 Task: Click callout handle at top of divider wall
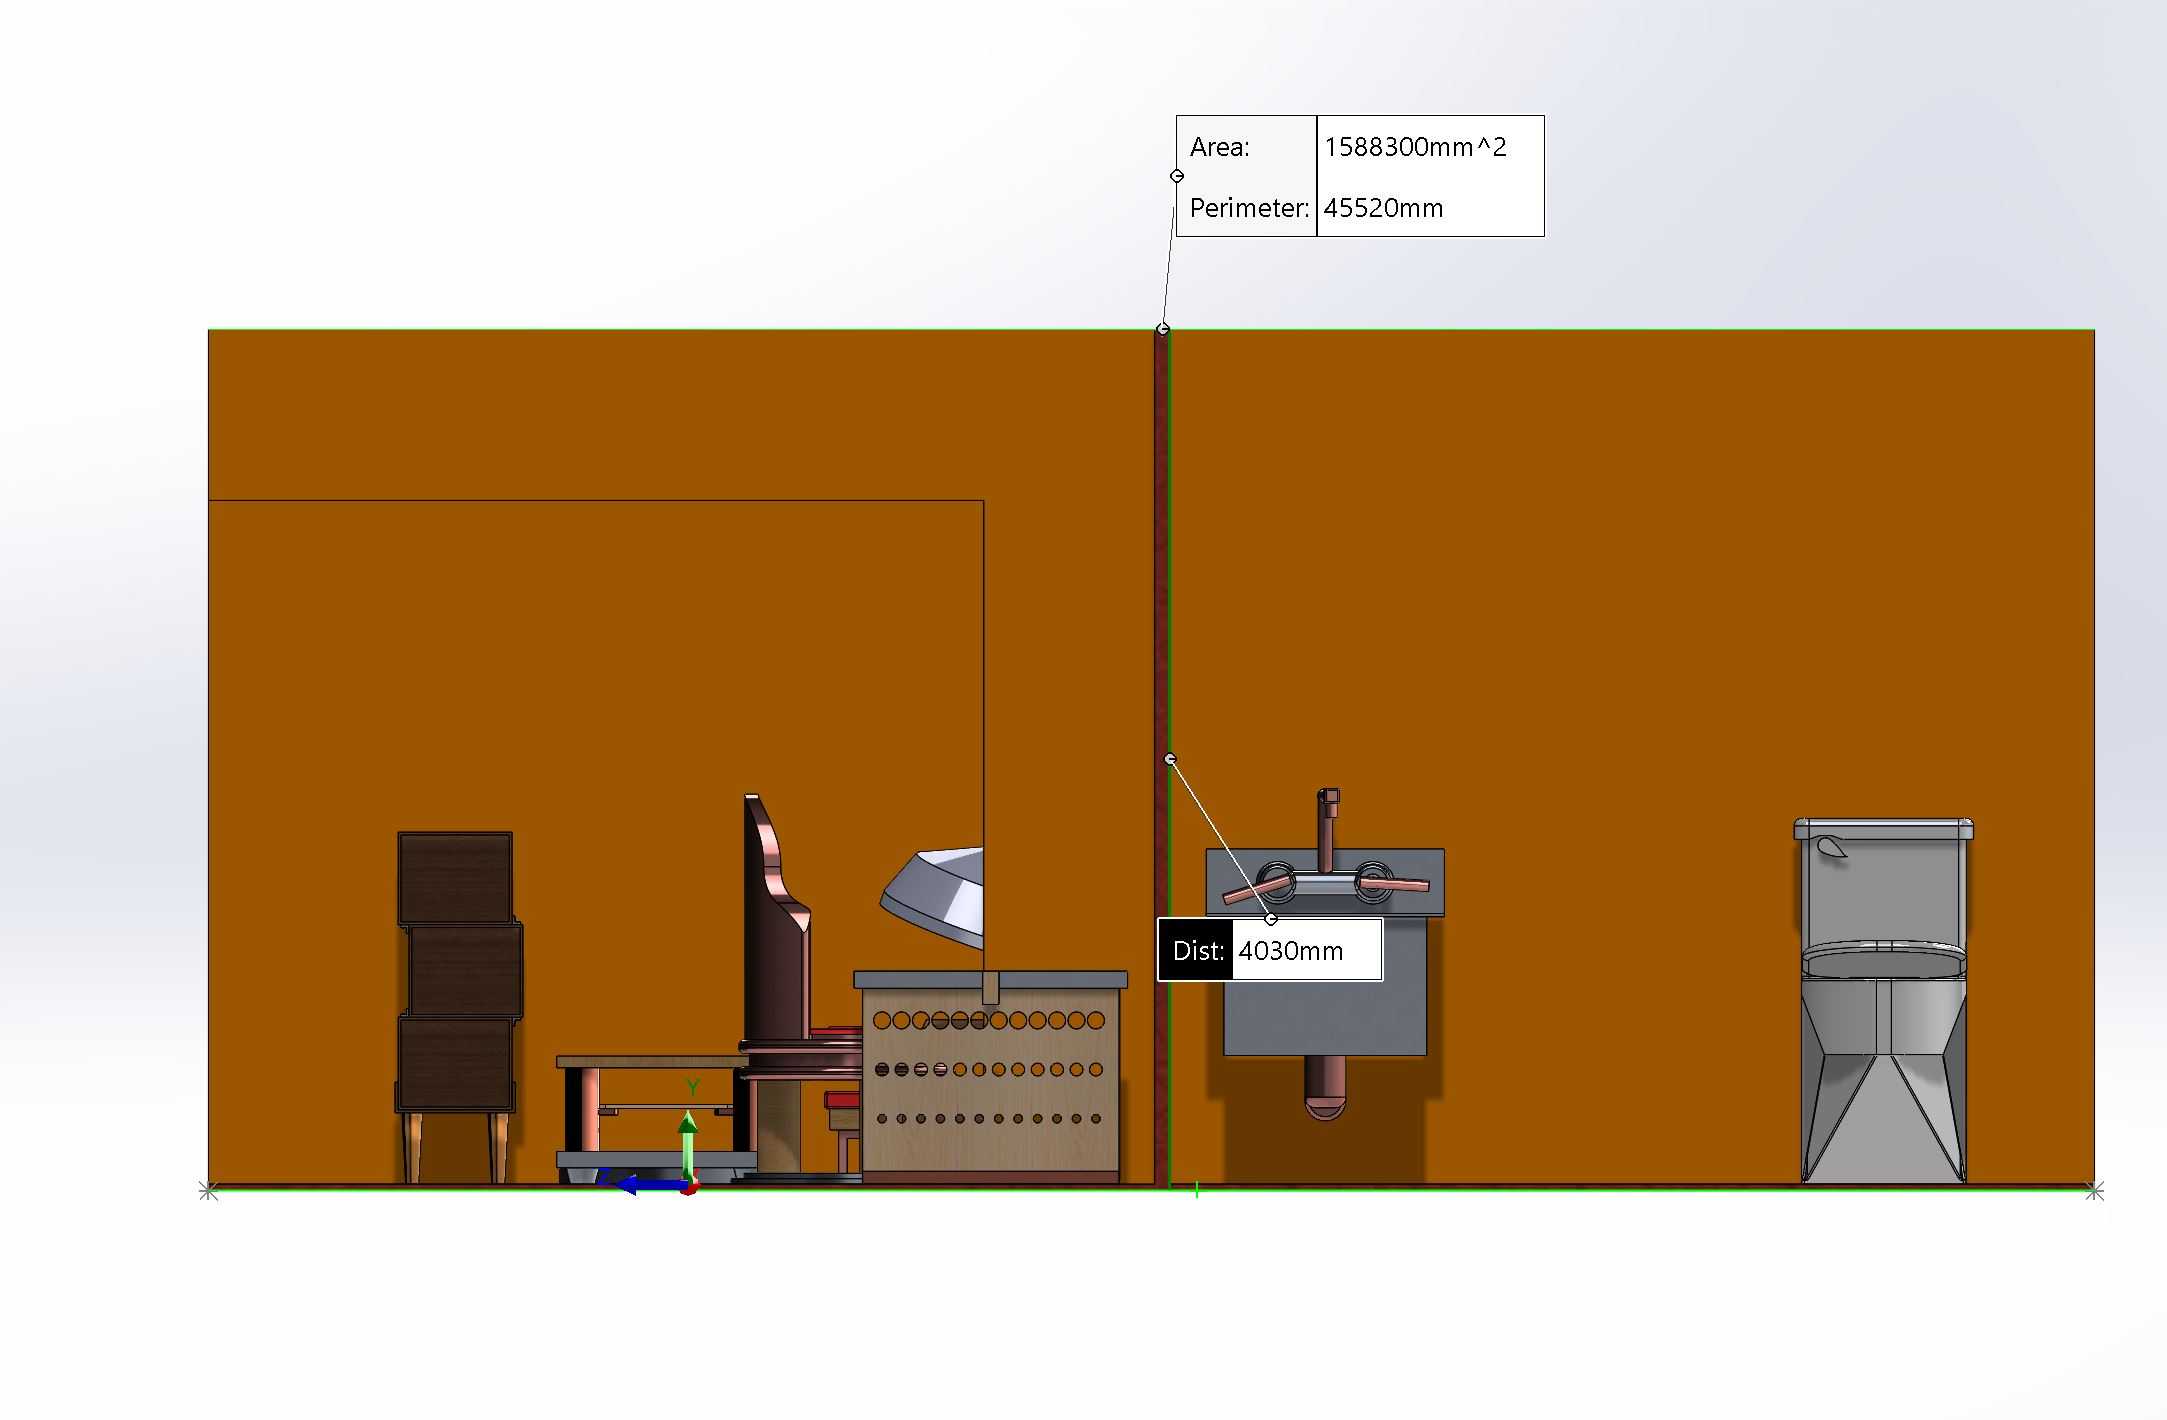[1162, 329]
